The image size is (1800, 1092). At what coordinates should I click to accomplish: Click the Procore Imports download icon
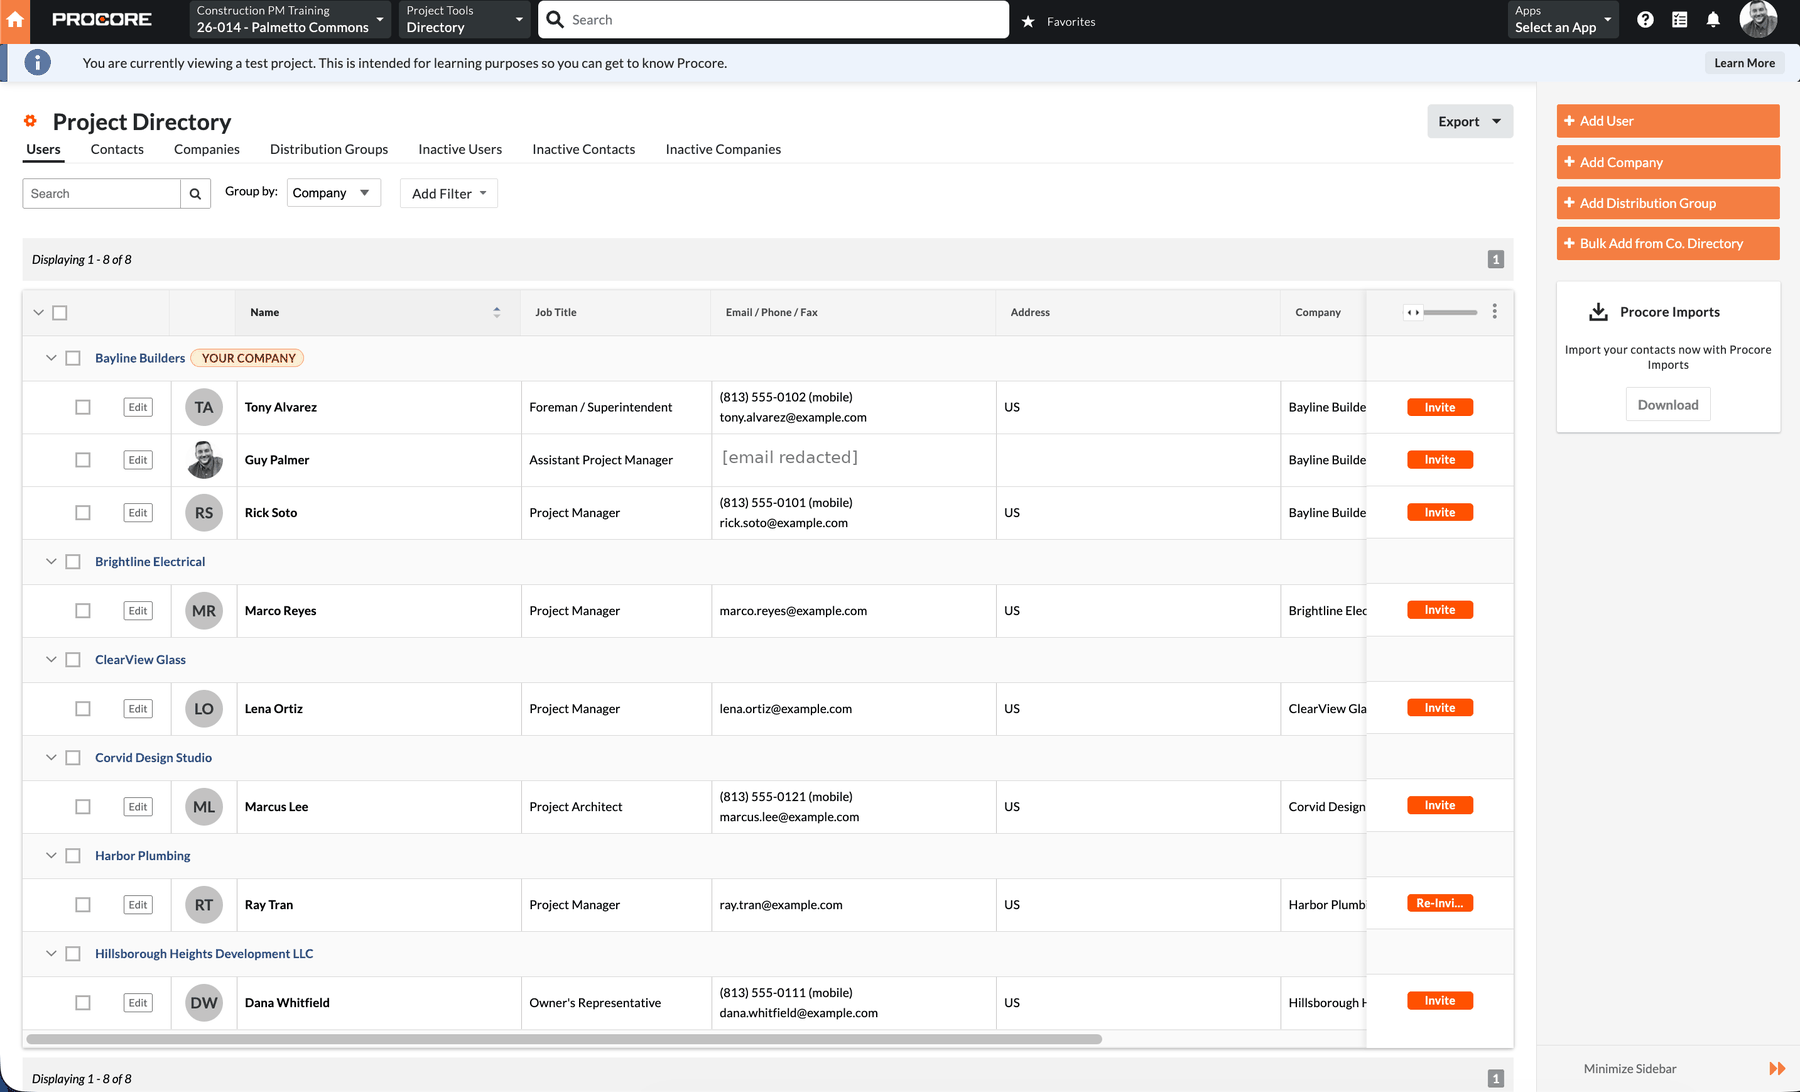coord(1598,312)
